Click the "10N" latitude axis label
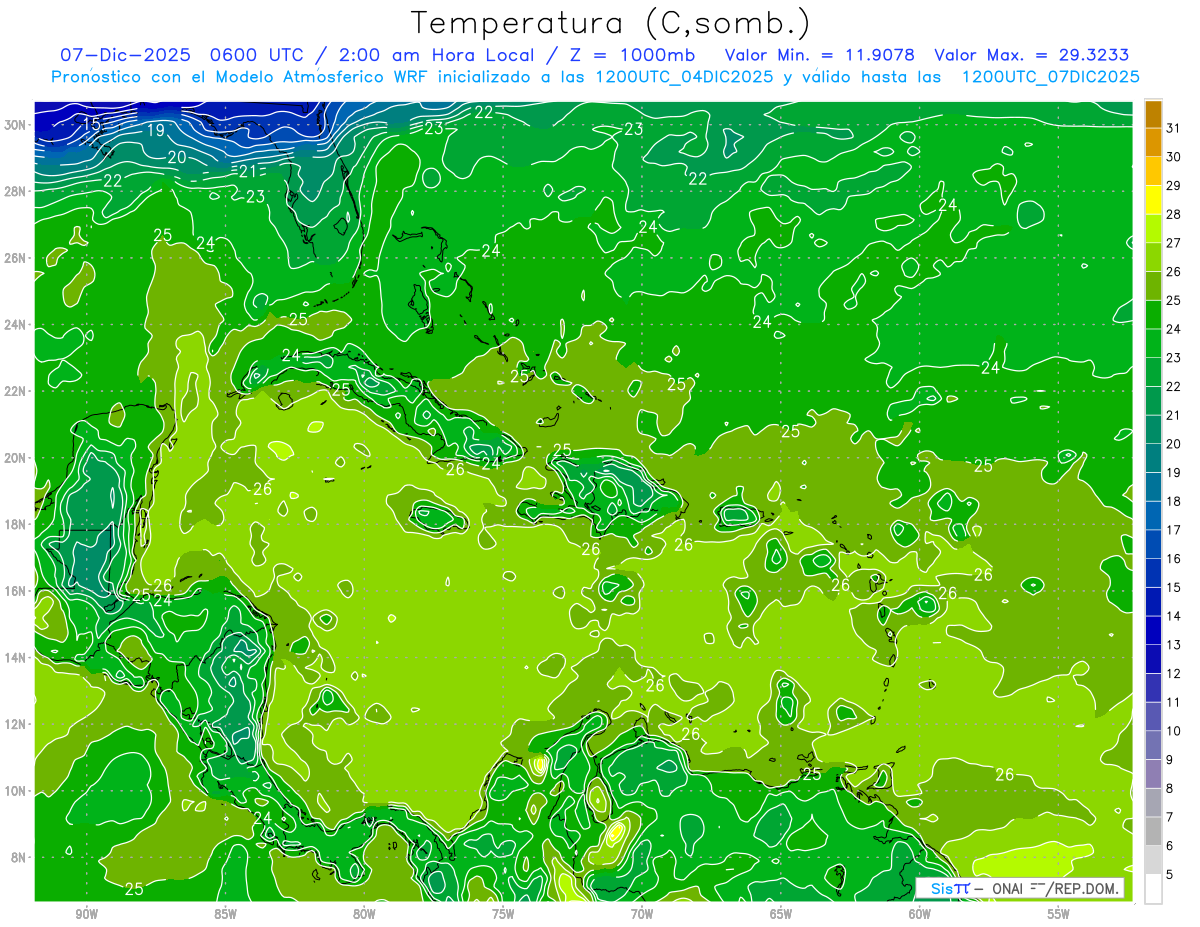 (17, 791)
